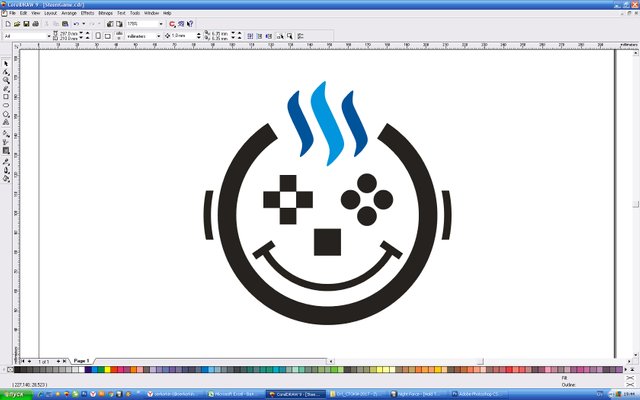640x400 pixels.
Task: Click the nudge offset input field
Action: pos(183,36)
